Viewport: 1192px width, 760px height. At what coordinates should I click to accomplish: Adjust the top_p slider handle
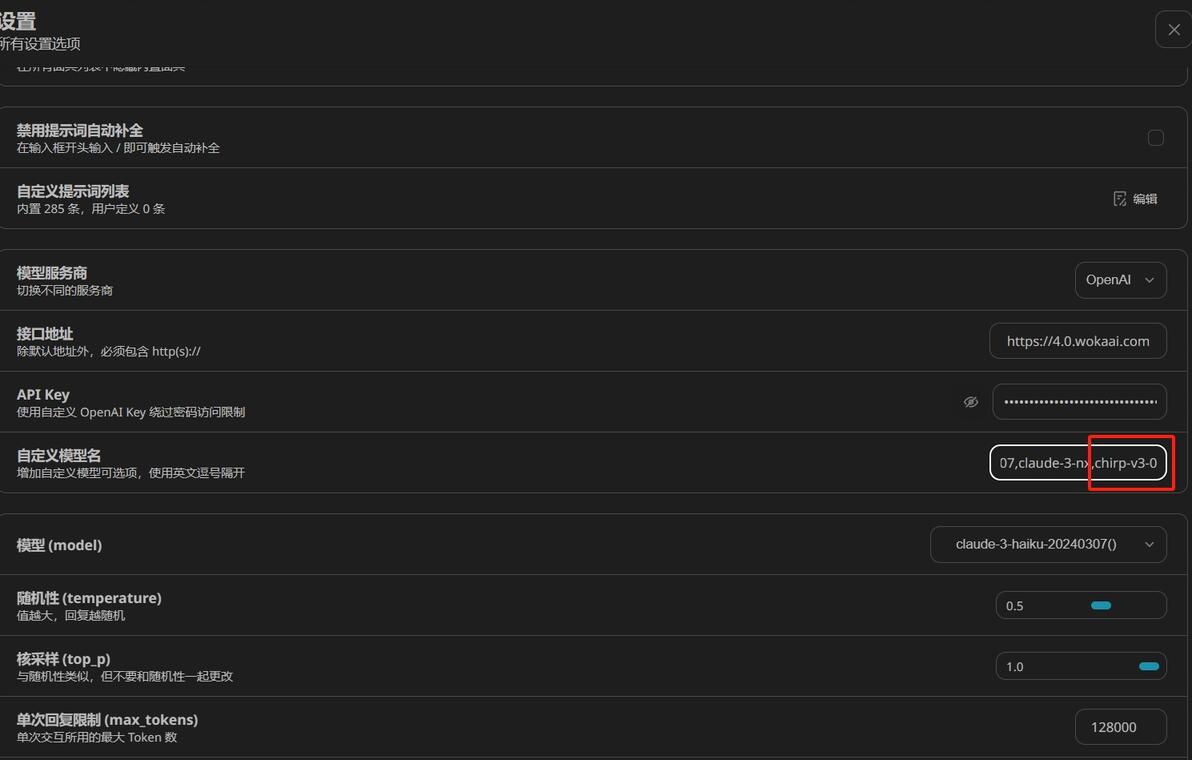pyautogui.click(x=1149, y=667)
